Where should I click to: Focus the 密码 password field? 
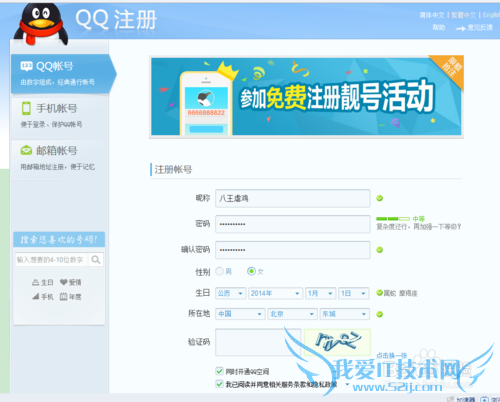tap(293, 224)
